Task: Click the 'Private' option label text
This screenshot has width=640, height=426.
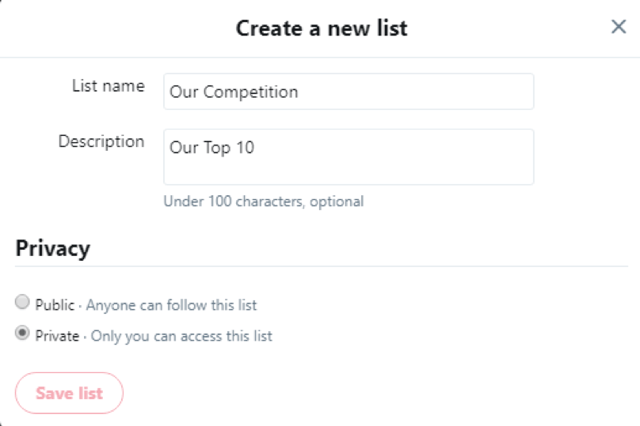Action: point(57,336)
